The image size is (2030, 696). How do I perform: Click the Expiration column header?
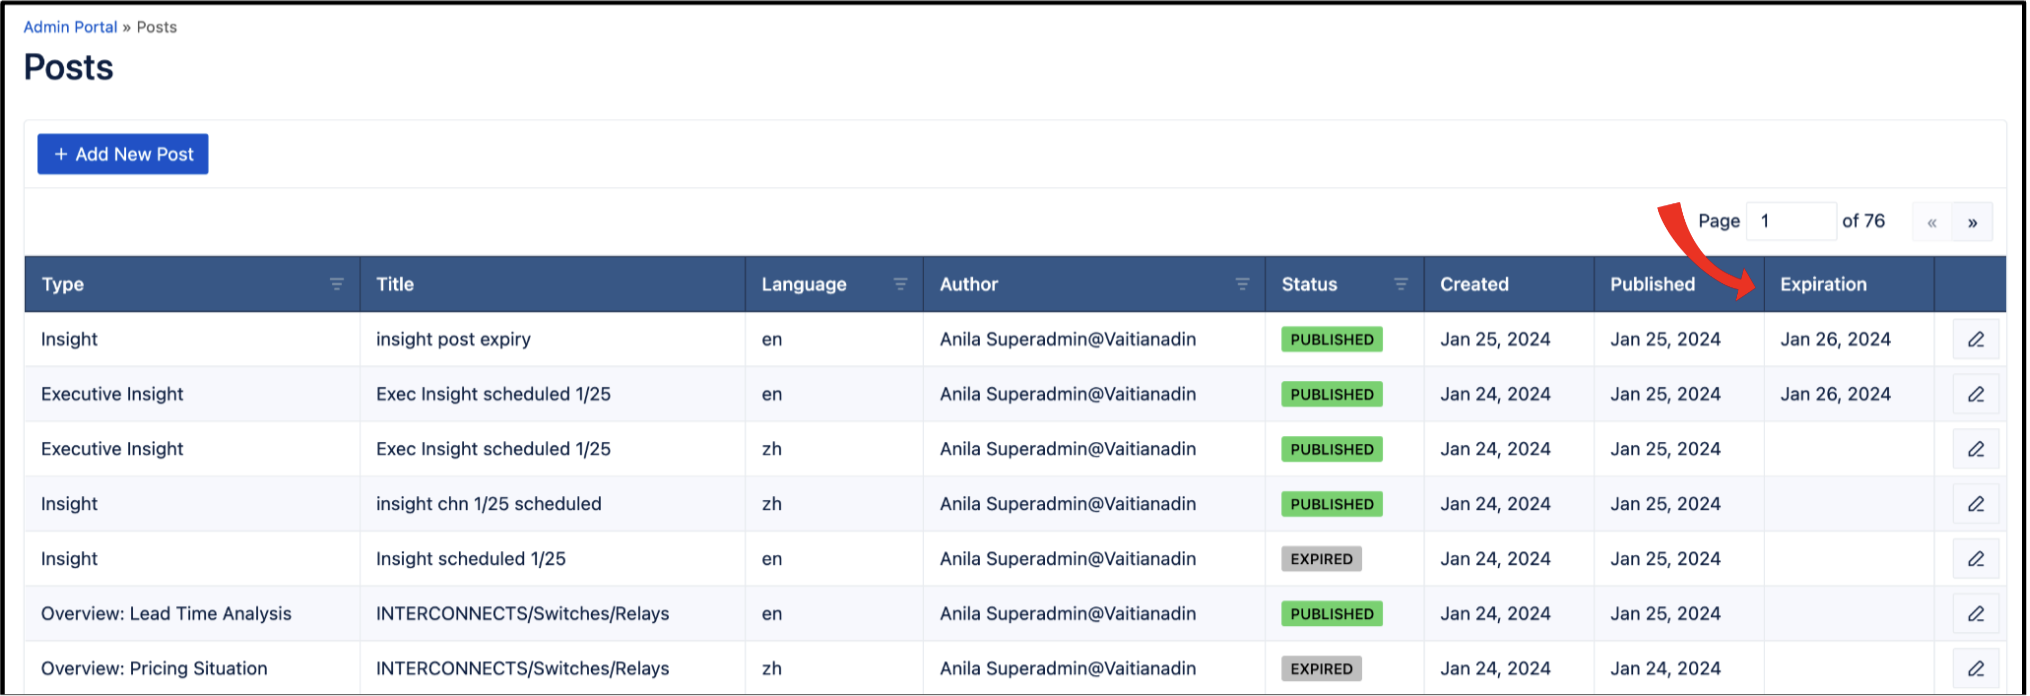pyautogui.click(x=1823, y=285)
